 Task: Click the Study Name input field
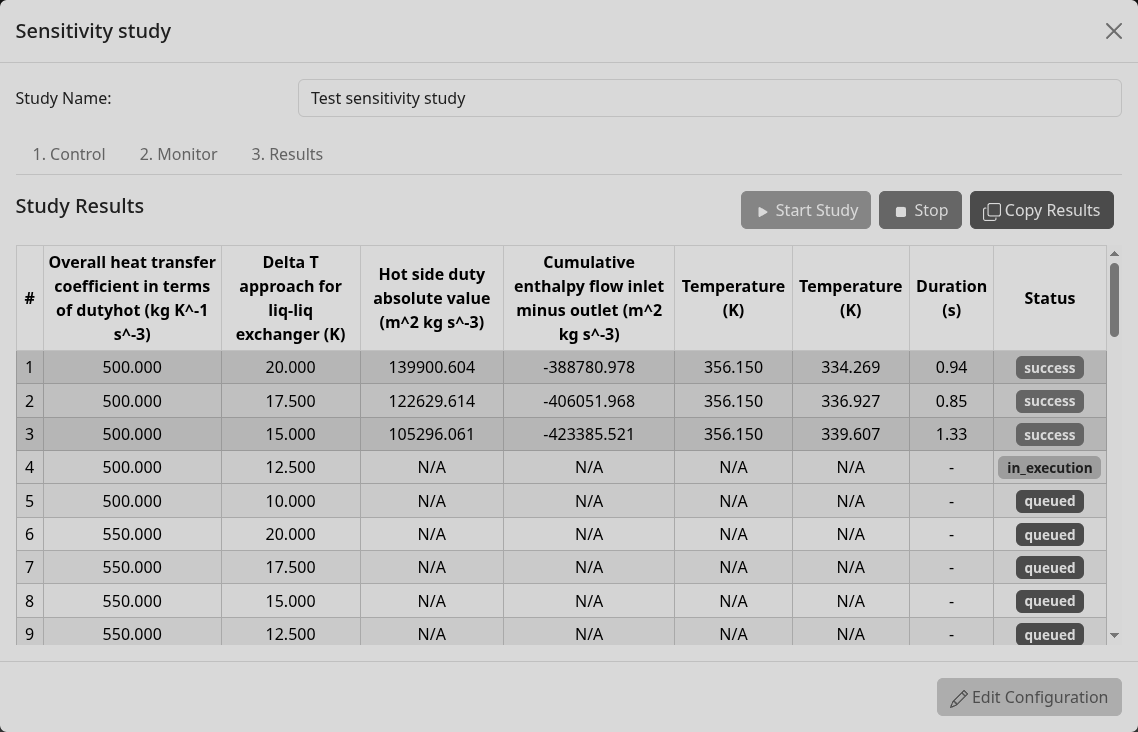(710, 97)
